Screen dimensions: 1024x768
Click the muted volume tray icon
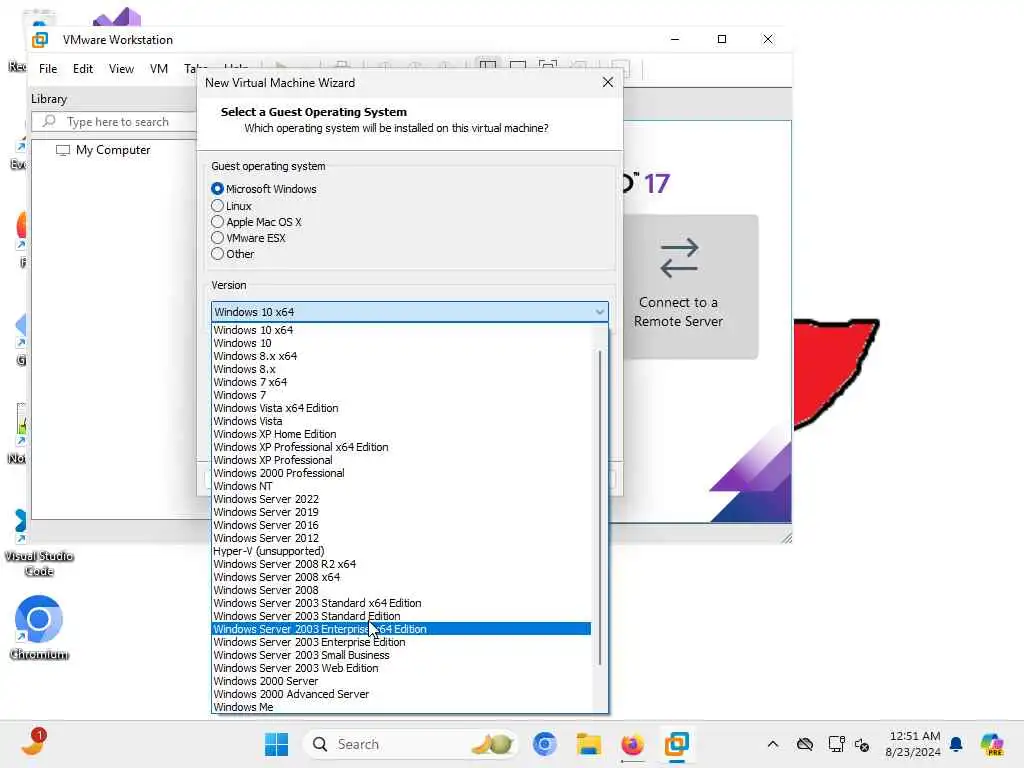862,745
